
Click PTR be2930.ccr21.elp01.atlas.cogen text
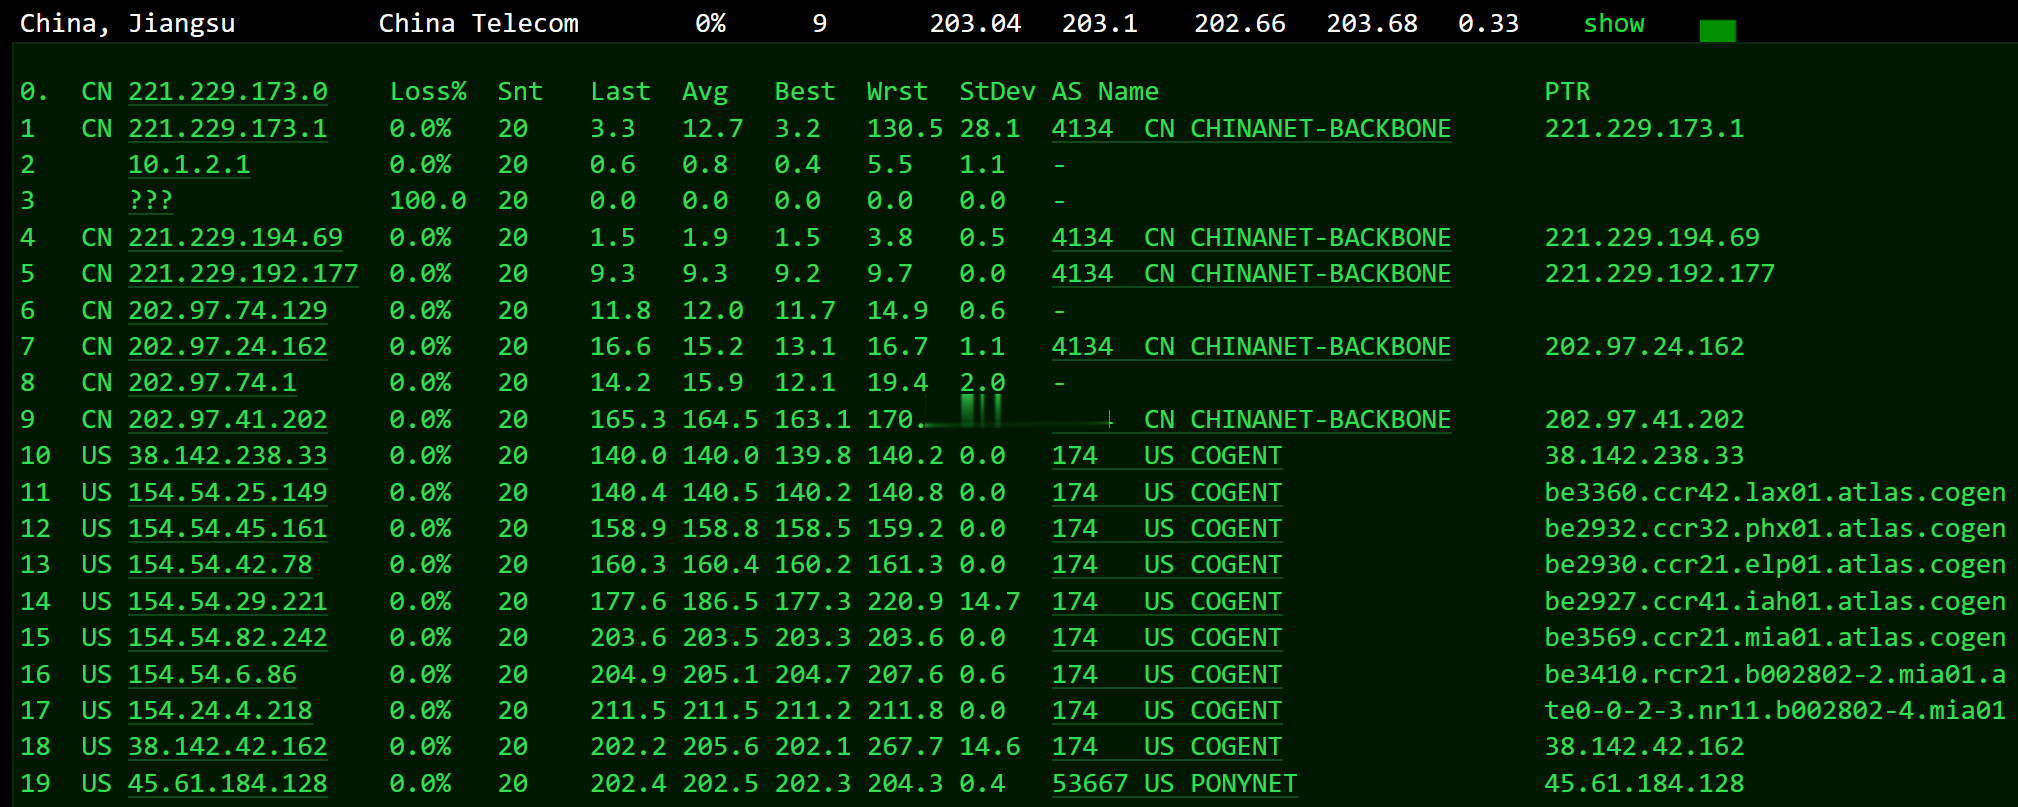(x=1775, y=565)
